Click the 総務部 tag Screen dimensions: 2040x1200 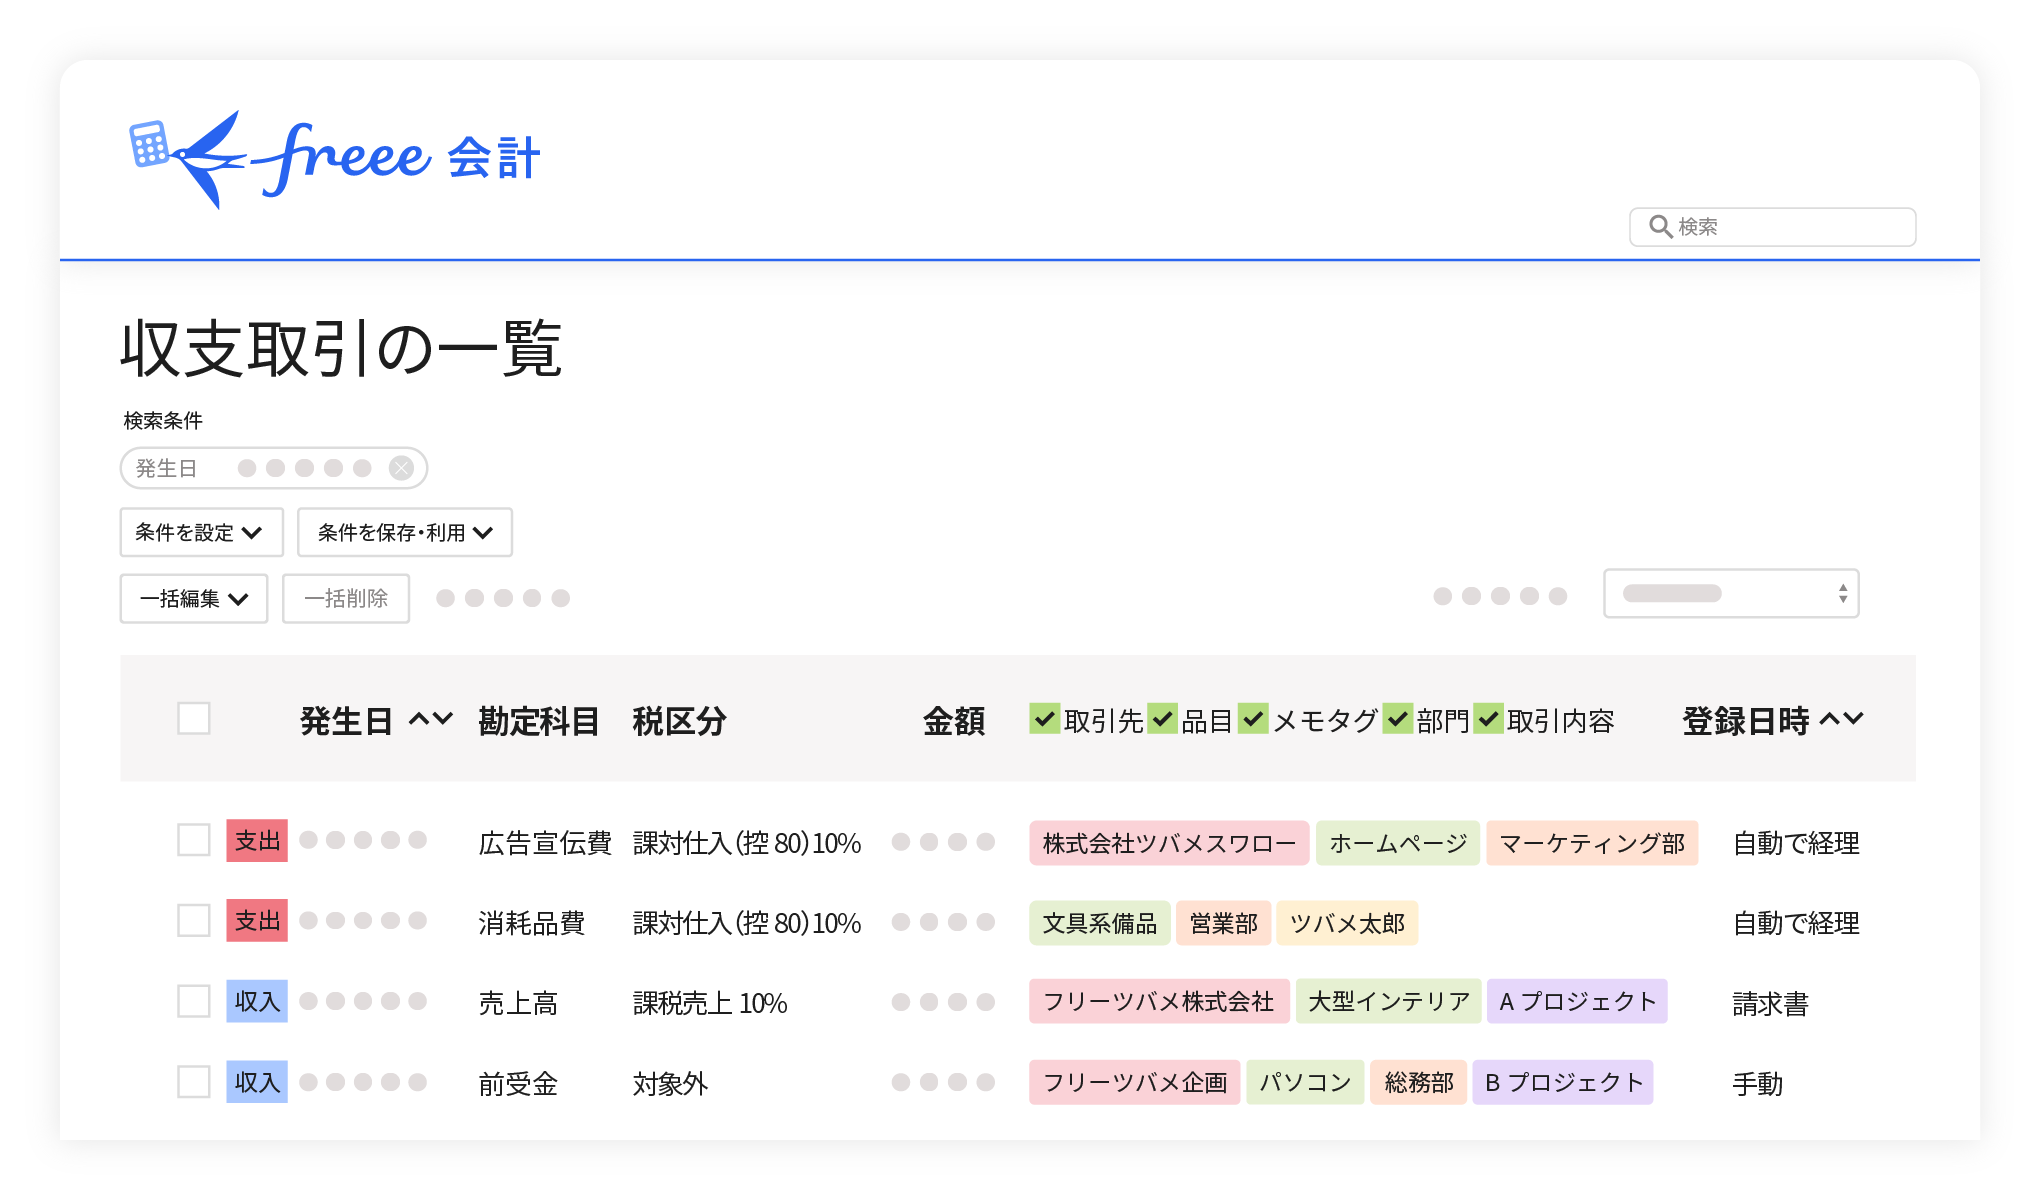point(1419,1082)
